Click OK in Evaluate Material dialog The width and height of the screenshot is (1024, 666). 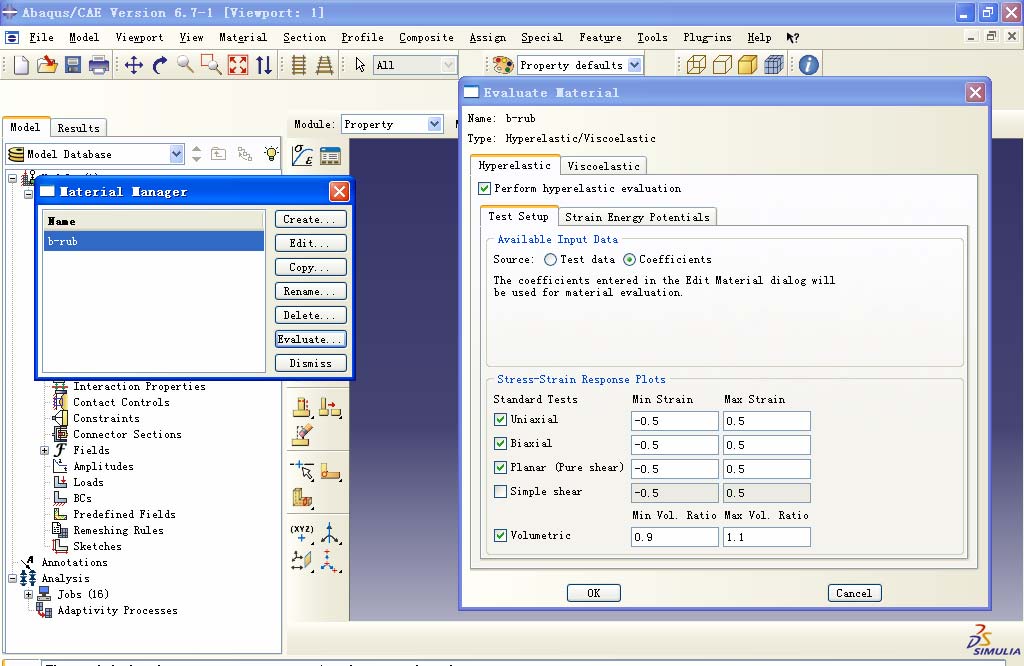click(x=593, y=593)
